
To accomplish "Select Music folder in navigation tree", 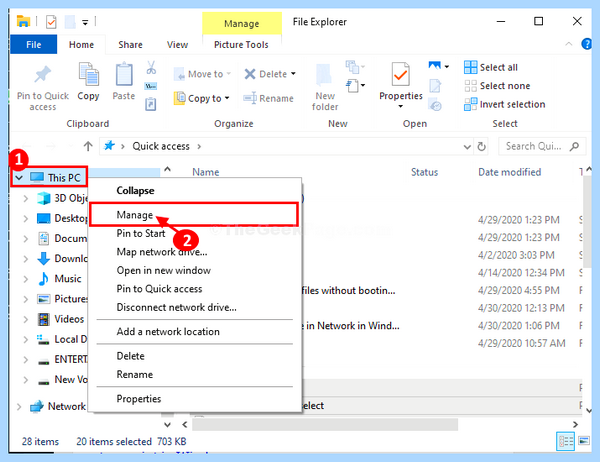I will (68, 279).
